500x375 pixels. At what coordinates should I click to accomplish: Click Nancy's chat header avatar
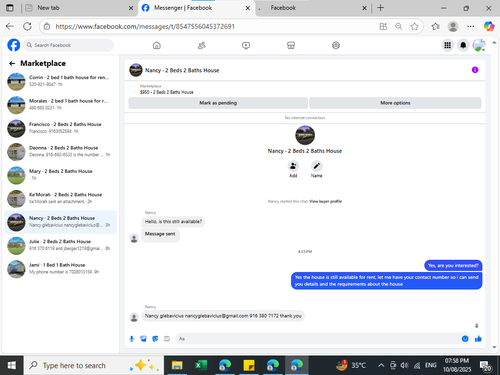pyautogui.click(x=136, y=70)
